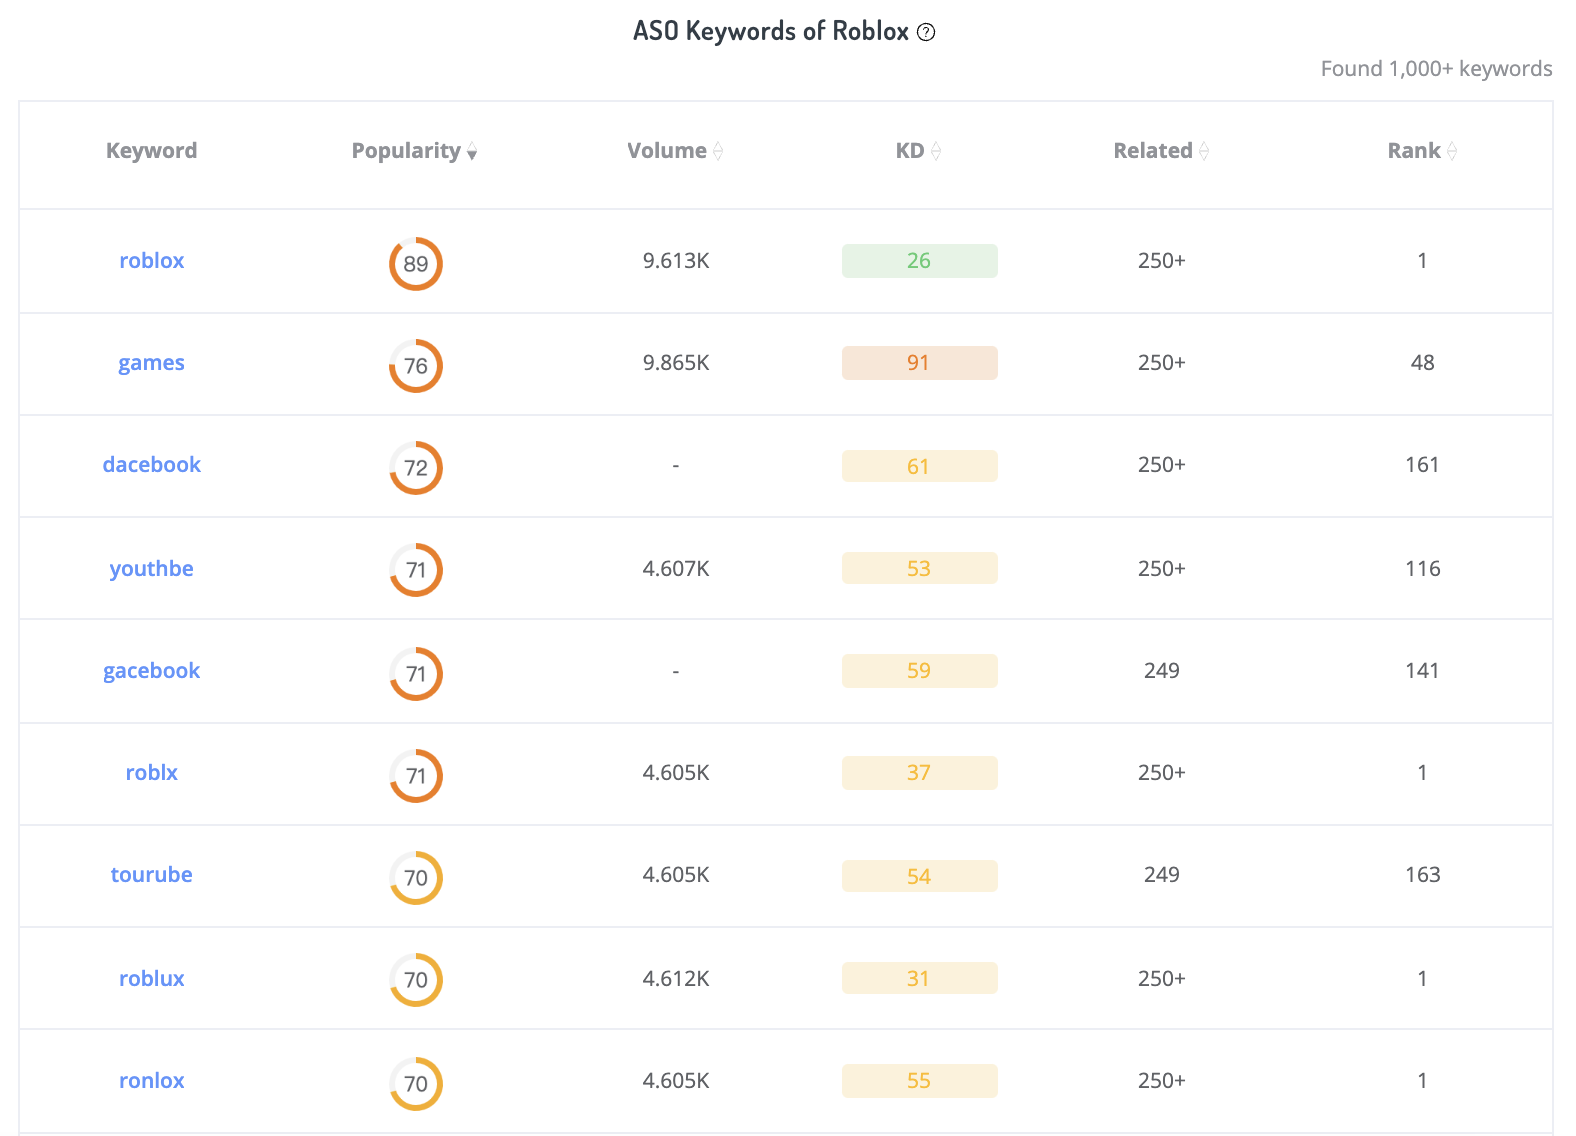Click the rank value 163
1576x1136 pixels.
point(1422,875)
